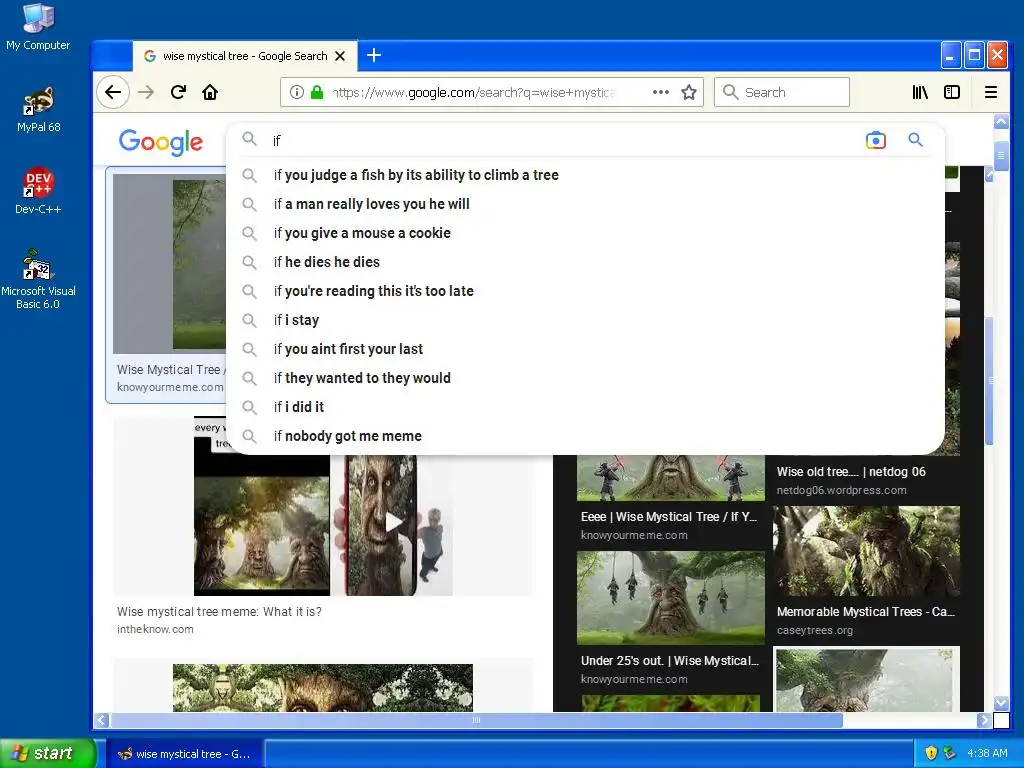Screen dimensions: 1024x768
Task: Pick suggestion 'if i stay'
Action: [x=585, y=320]
